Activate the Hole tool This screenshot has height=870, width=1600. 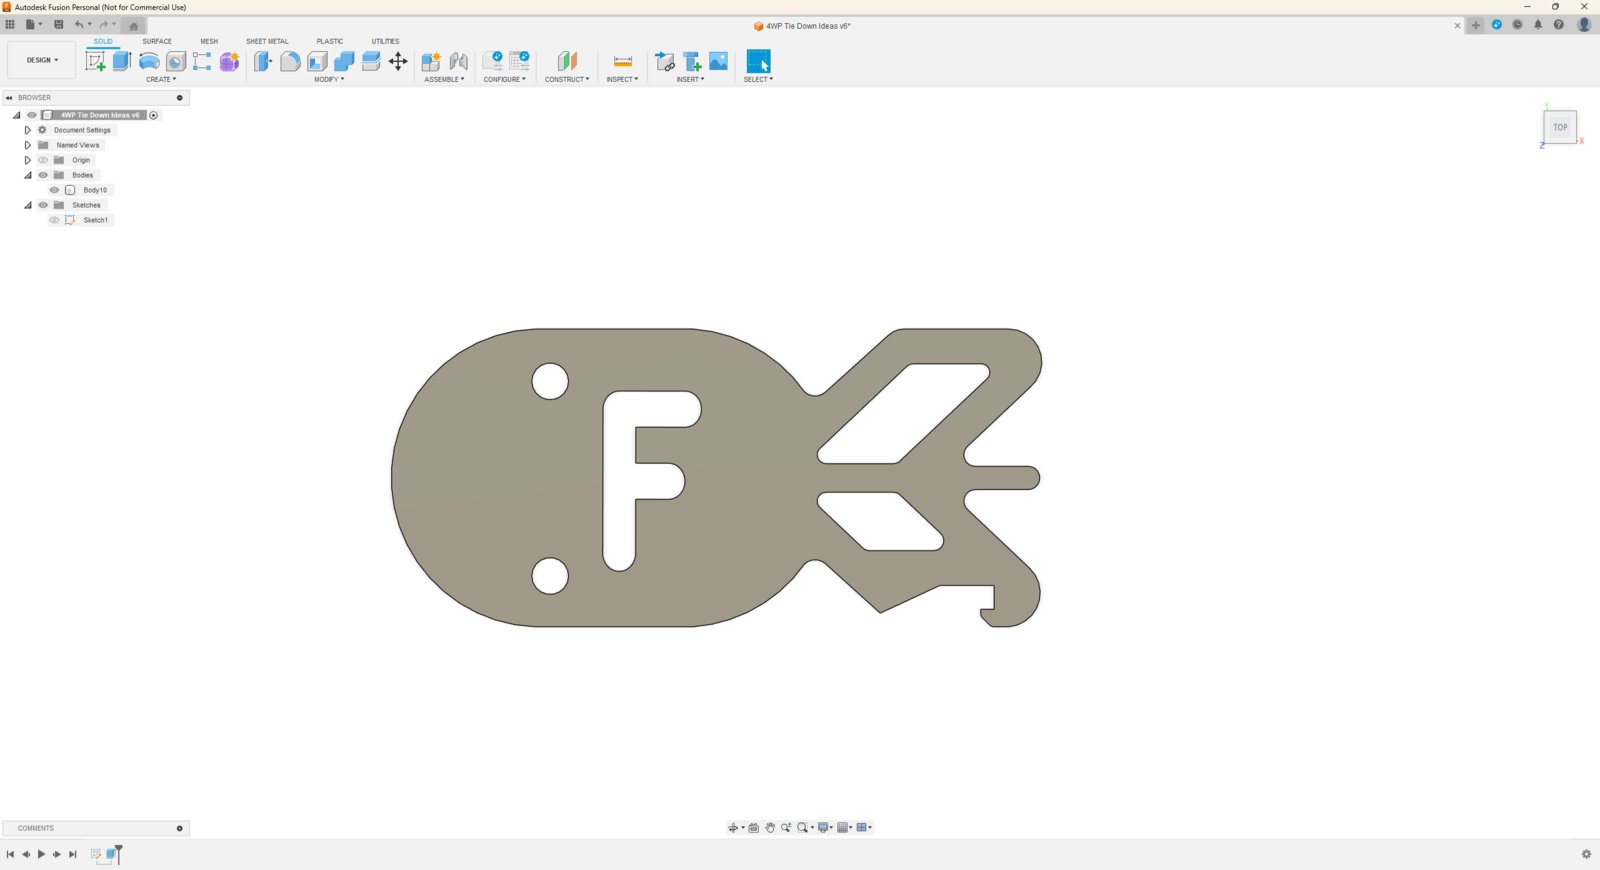pos(176,61)
